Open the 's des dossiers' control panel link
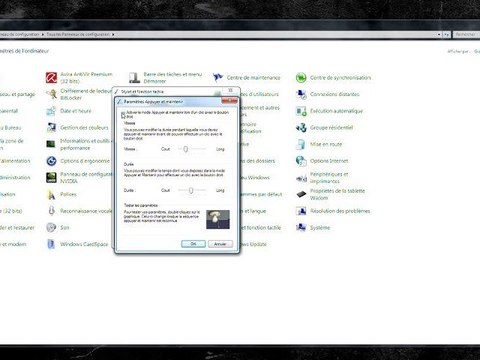Image resolution: width=480 pixels, height=360 pixels. click(x=258, y=161)
